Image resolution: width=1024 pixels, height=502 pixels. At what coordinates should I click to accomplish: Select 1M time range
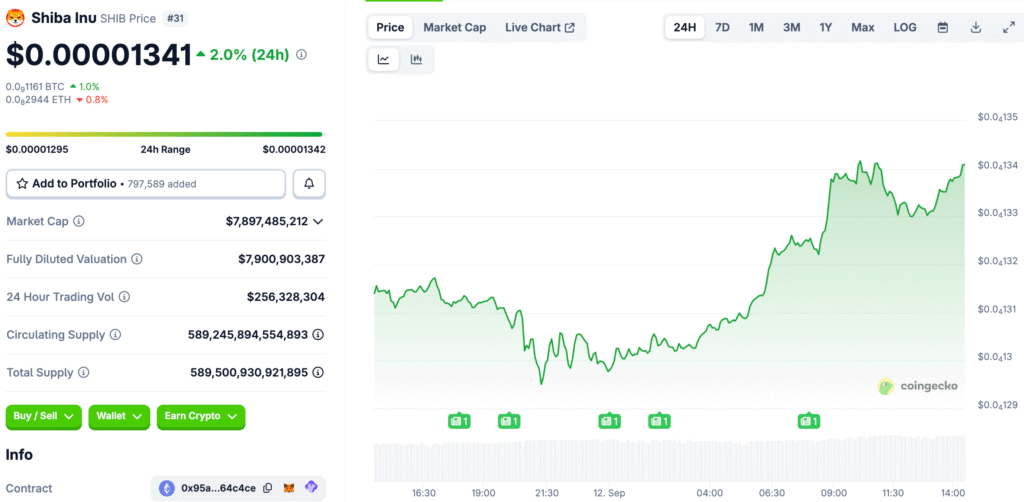point(756,27)
